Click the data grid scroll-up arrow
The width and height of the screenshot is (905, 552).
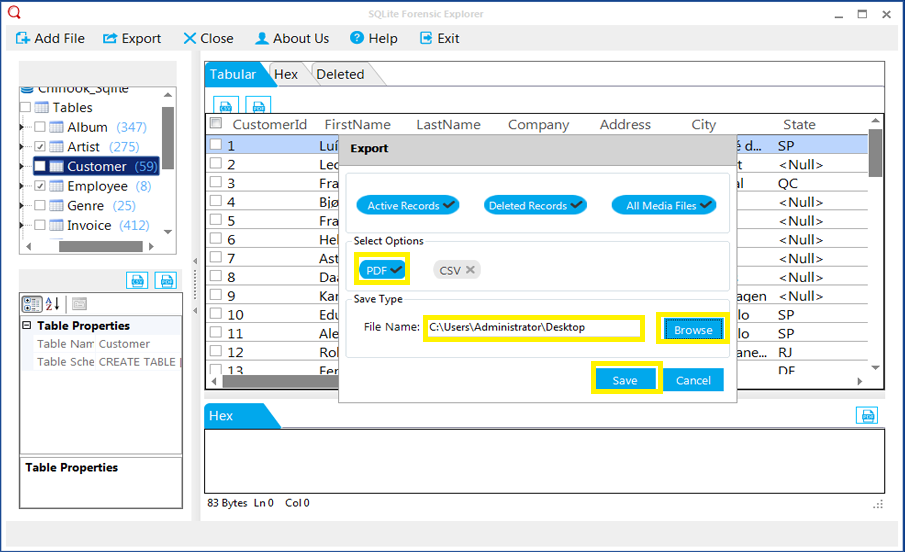coord(875,121)
